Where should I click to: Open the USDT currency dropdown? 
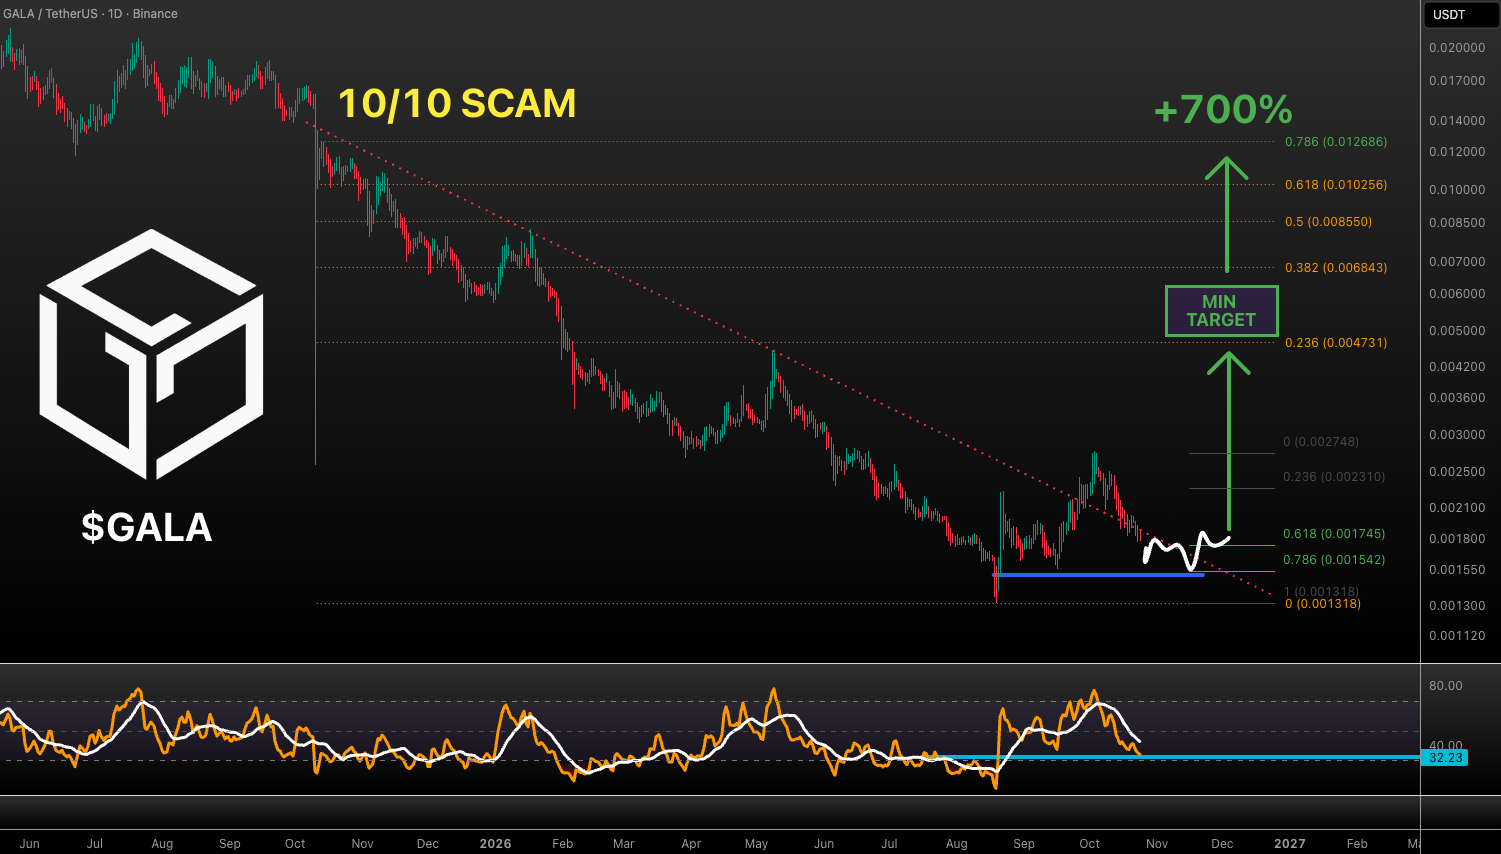(x=1461, y=14)
